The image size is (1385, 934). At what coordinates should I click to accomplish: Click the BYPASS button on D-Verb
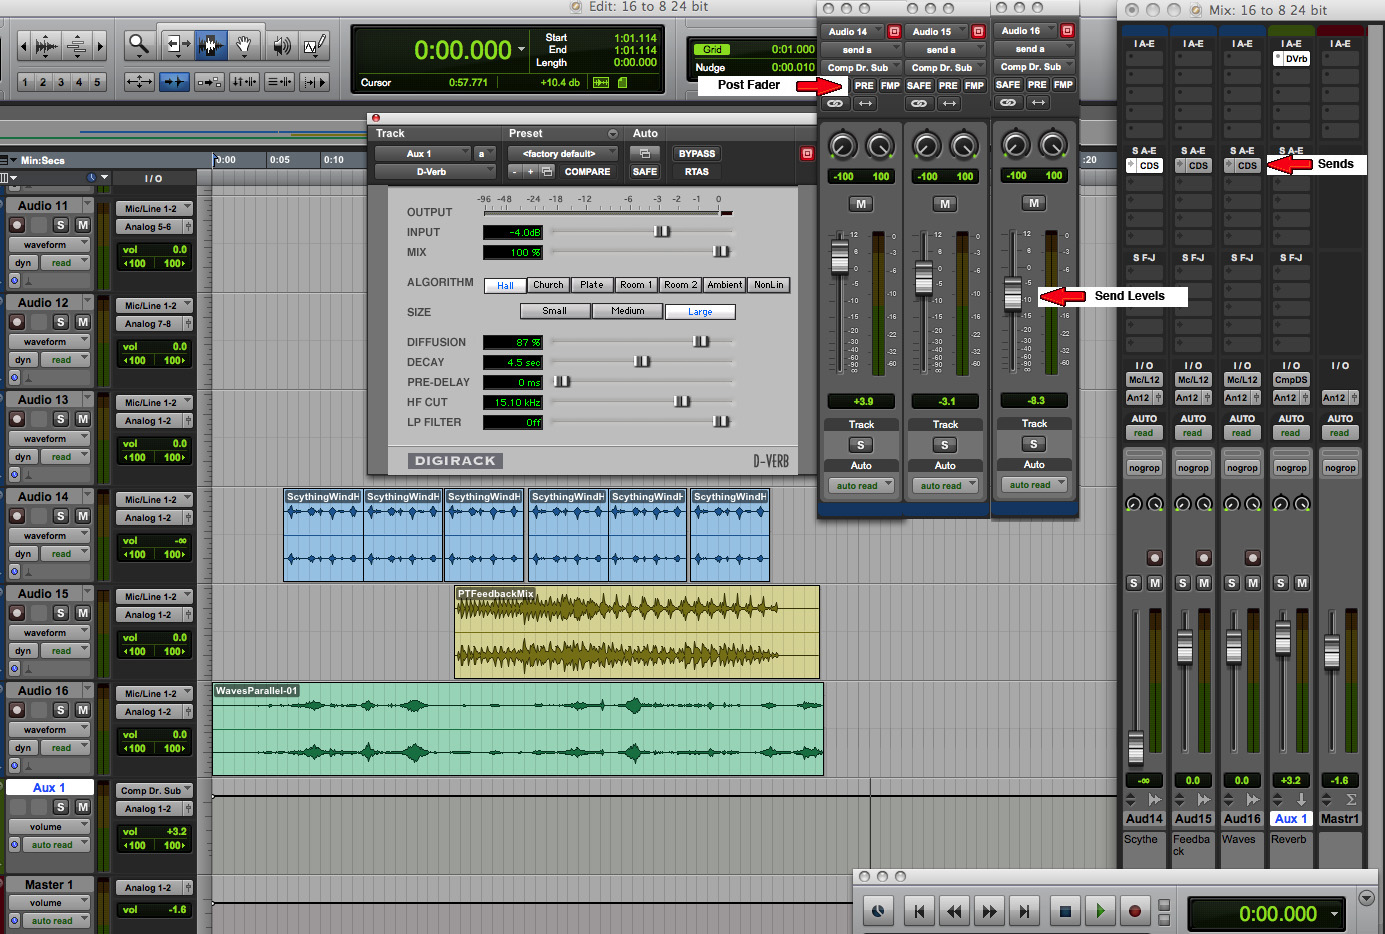click(x=696, y=154)
